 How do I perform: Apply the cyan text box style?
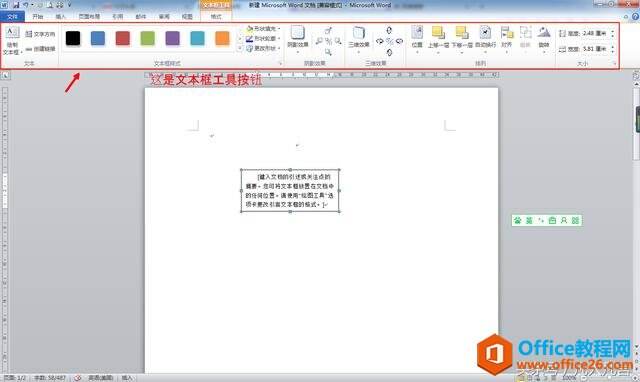tap(198, 38)
